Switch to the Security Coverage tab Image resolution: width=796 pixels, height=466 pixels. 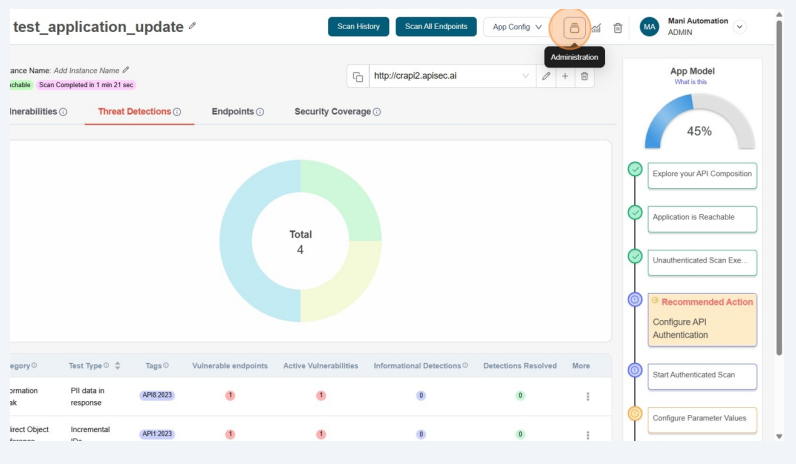pos(337,111)
